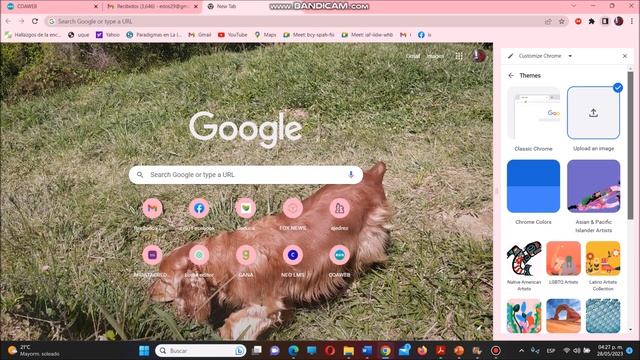
Task: Show hidden system tray icons
Action: [x=521, y=351]
